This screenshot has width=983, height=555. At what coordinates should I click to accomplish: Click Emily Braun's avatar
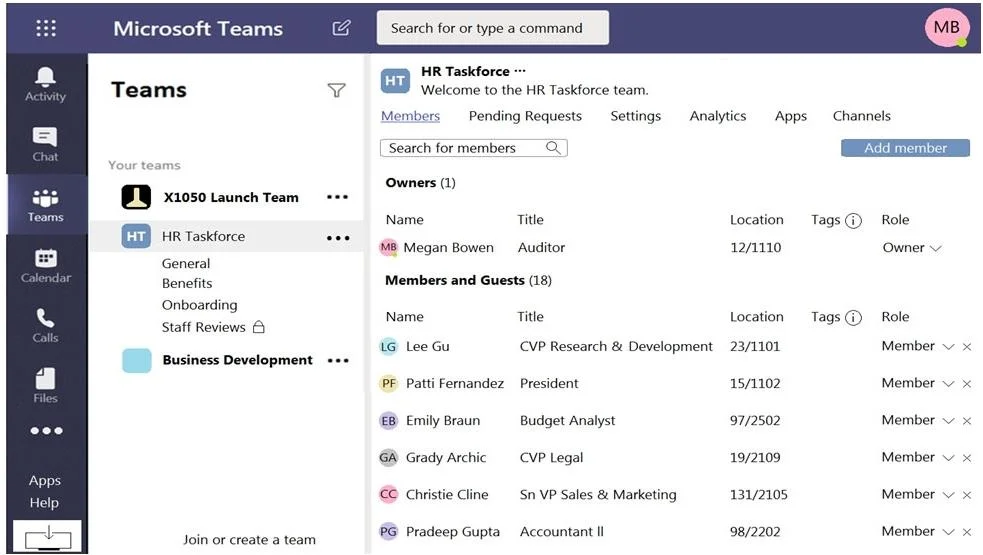tap(389, 421)
